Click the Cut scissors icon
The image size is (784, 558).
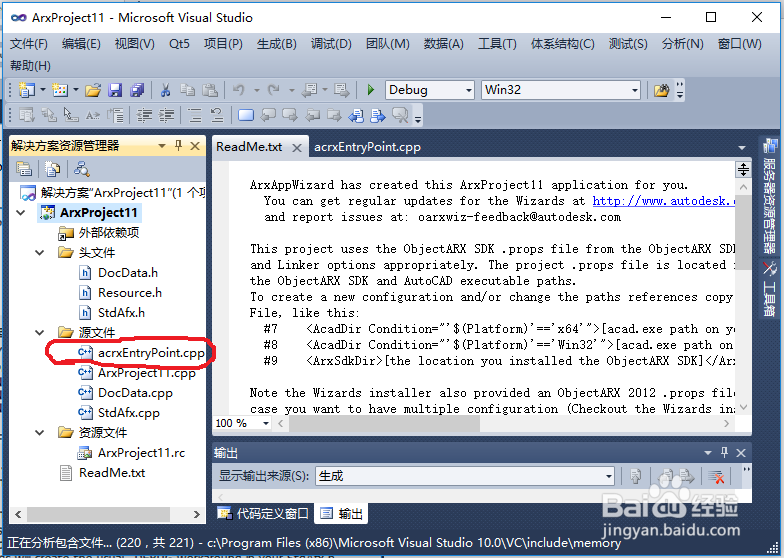(x=166, y=90)
